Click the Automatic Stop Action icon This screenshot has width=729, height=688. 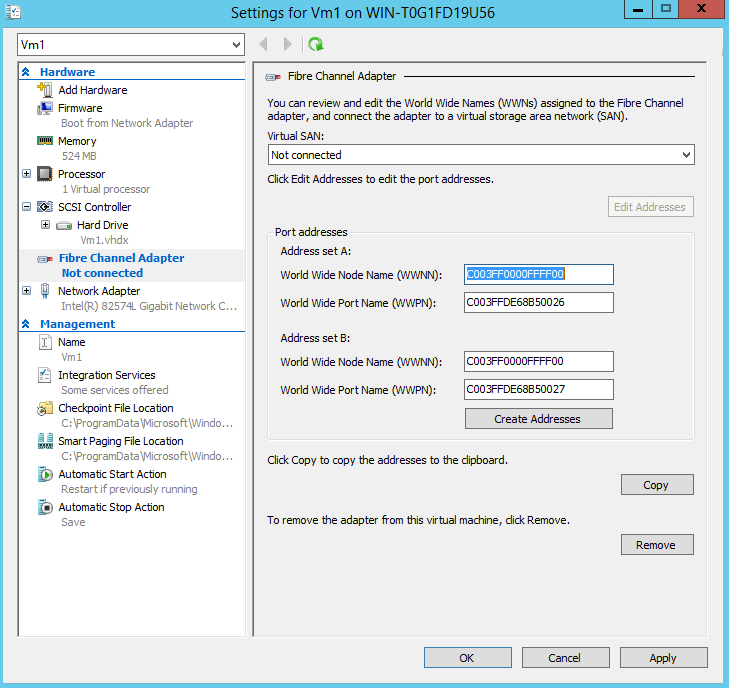(45, 507)
